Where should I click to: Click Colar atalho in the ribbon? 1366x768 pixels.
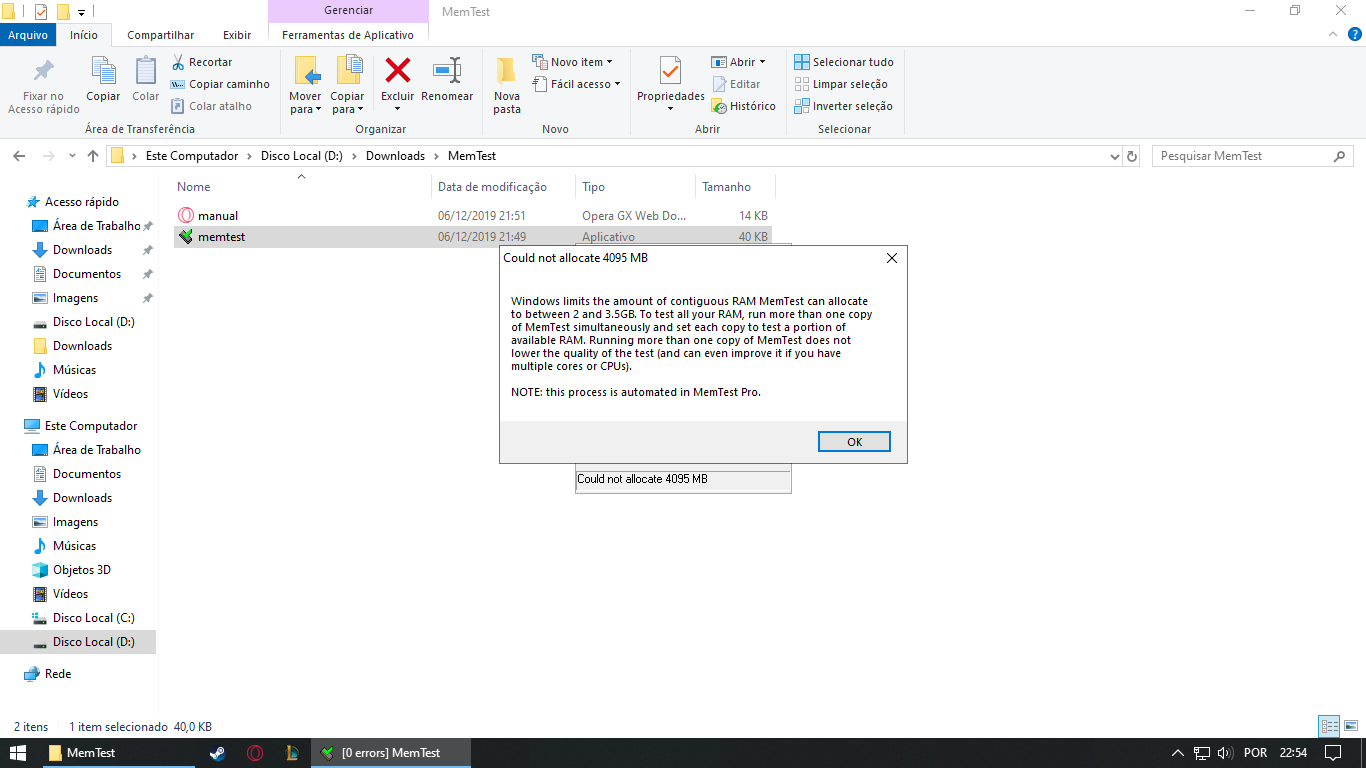coord(211,106)
